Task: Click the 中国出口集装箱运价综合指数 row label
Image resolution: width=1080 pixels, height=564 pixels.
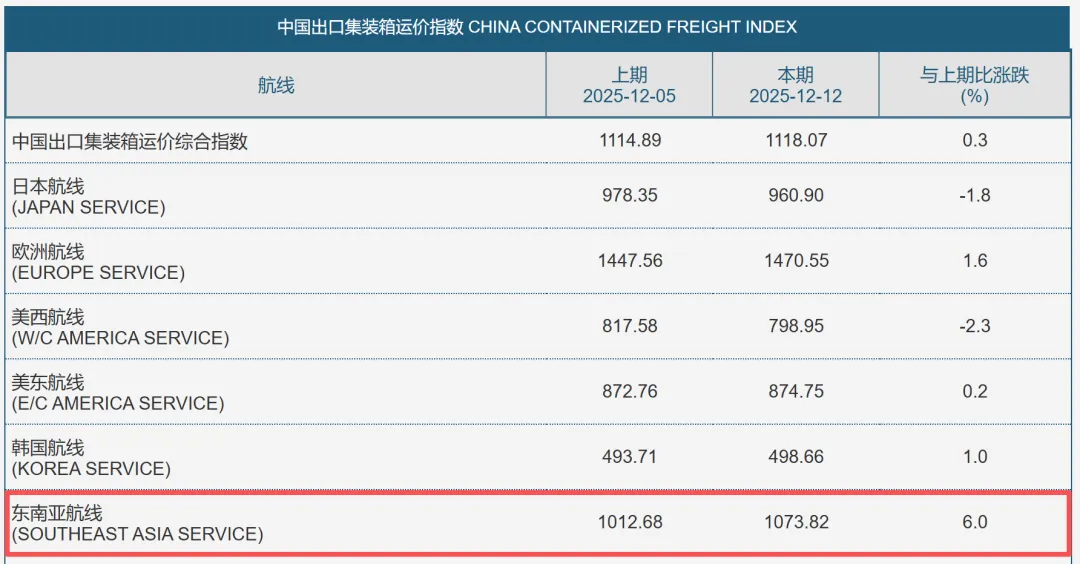Action: (x=130, y=141)
